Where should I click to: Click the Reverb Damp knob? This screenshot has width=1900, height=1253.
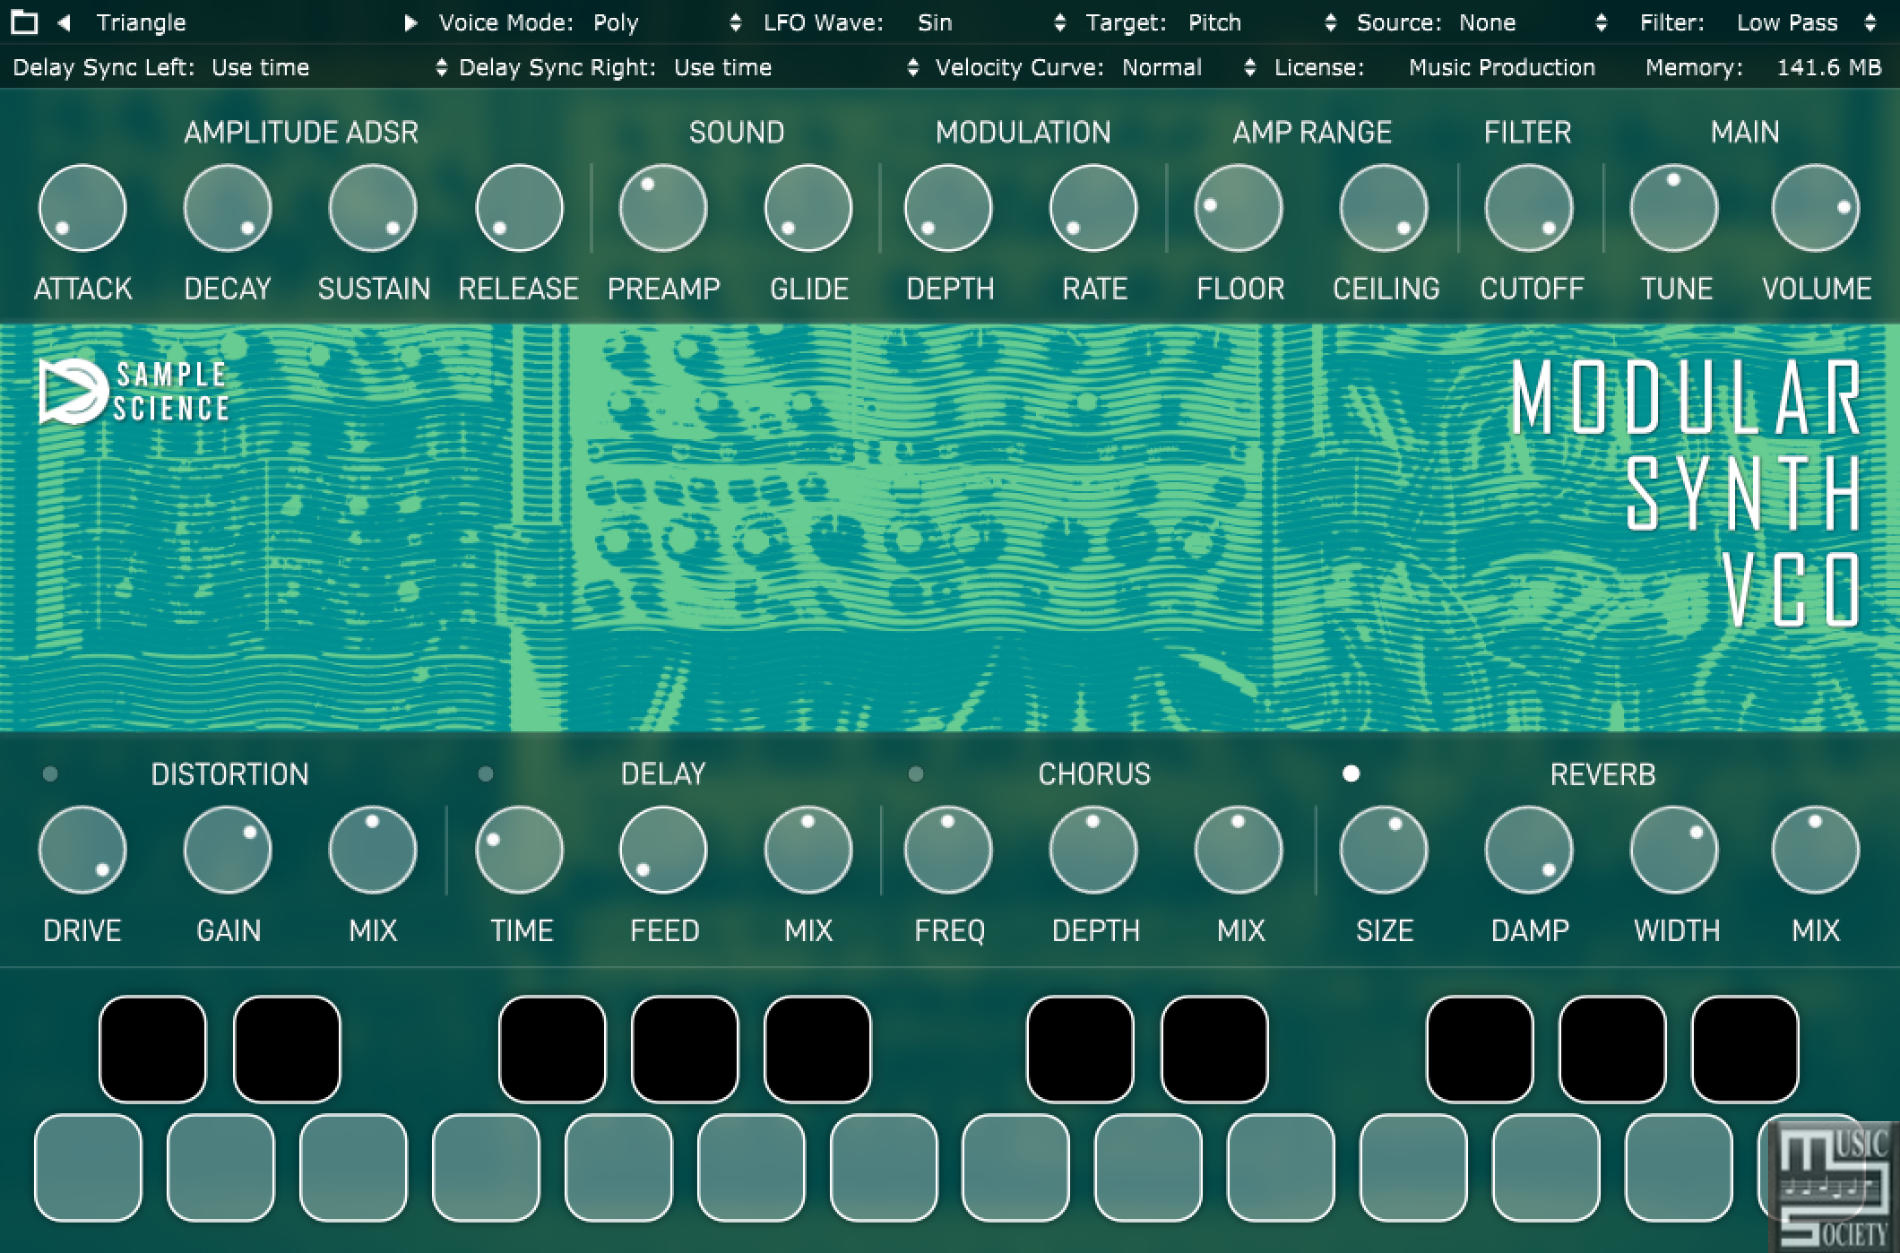pyautogui.click(x=1529, y=850)
